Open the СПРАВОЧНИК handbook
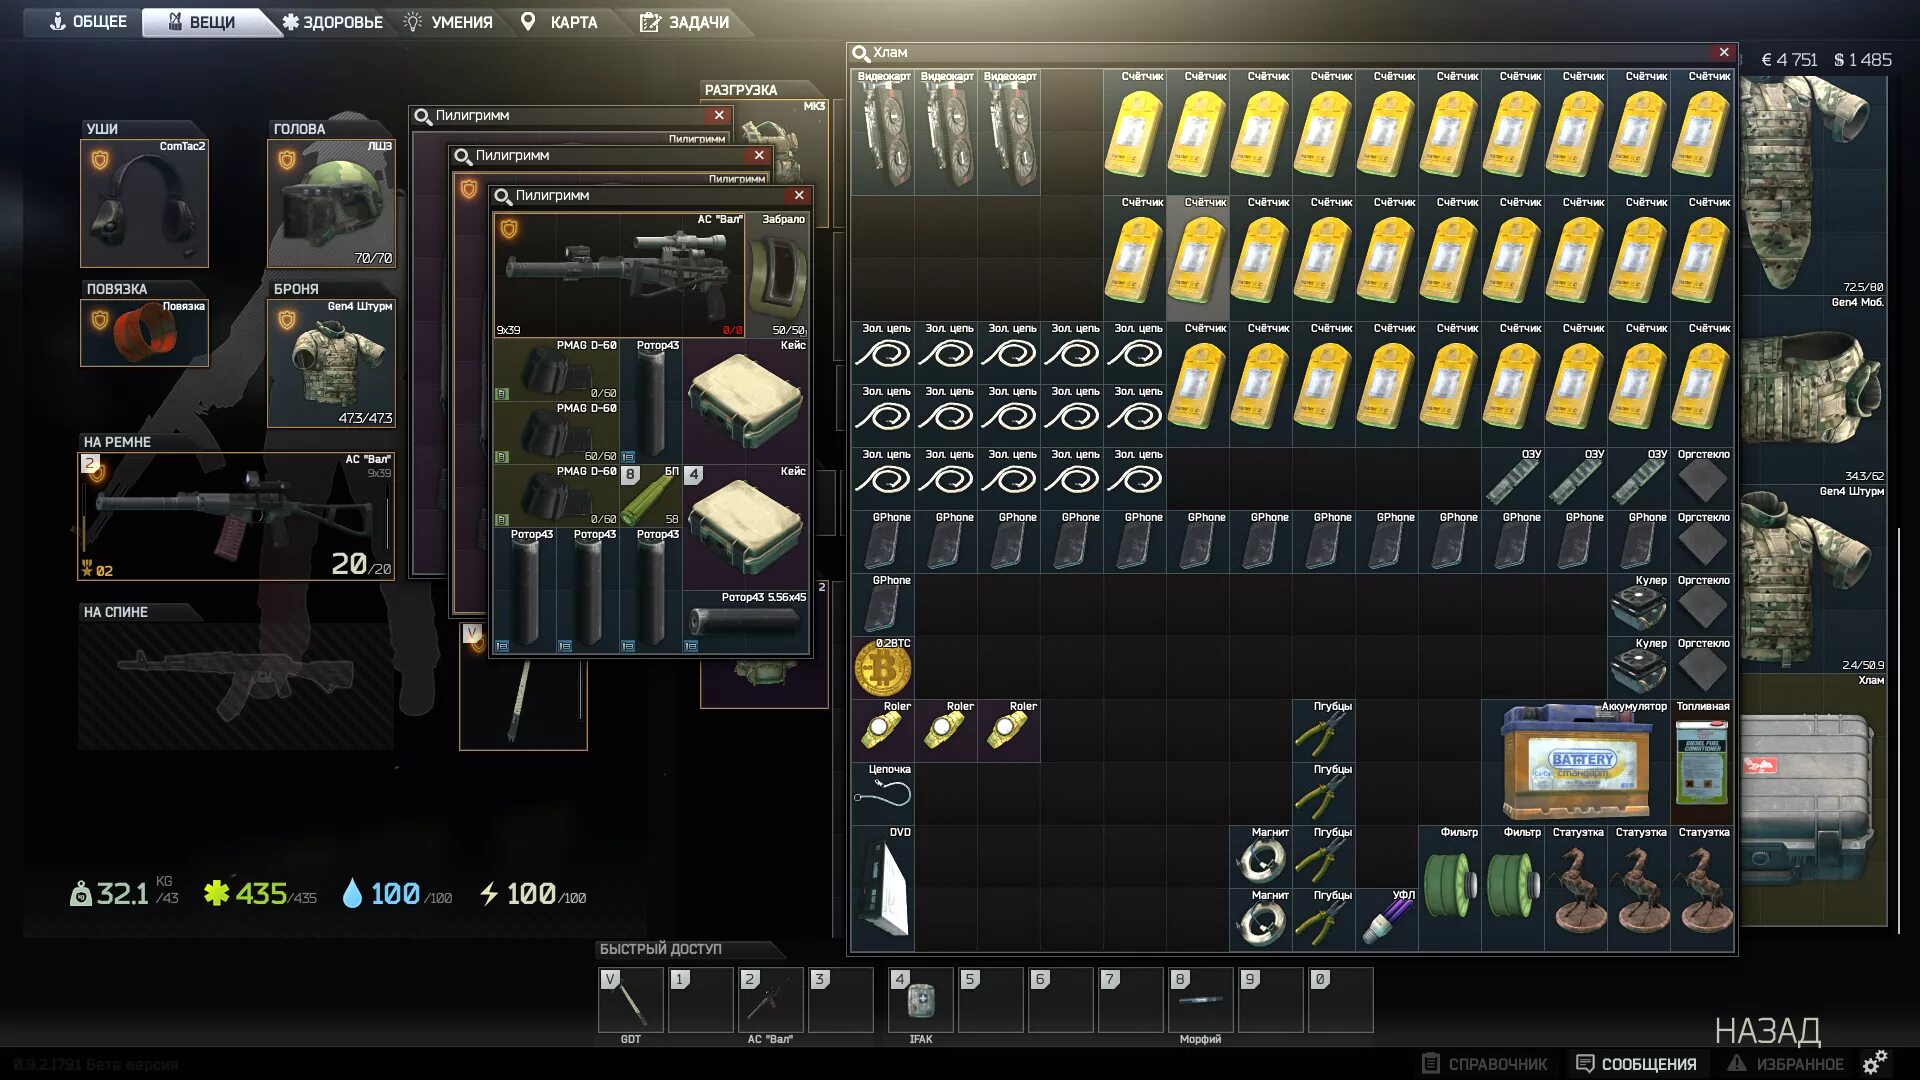 (x=1485, y=1064)
